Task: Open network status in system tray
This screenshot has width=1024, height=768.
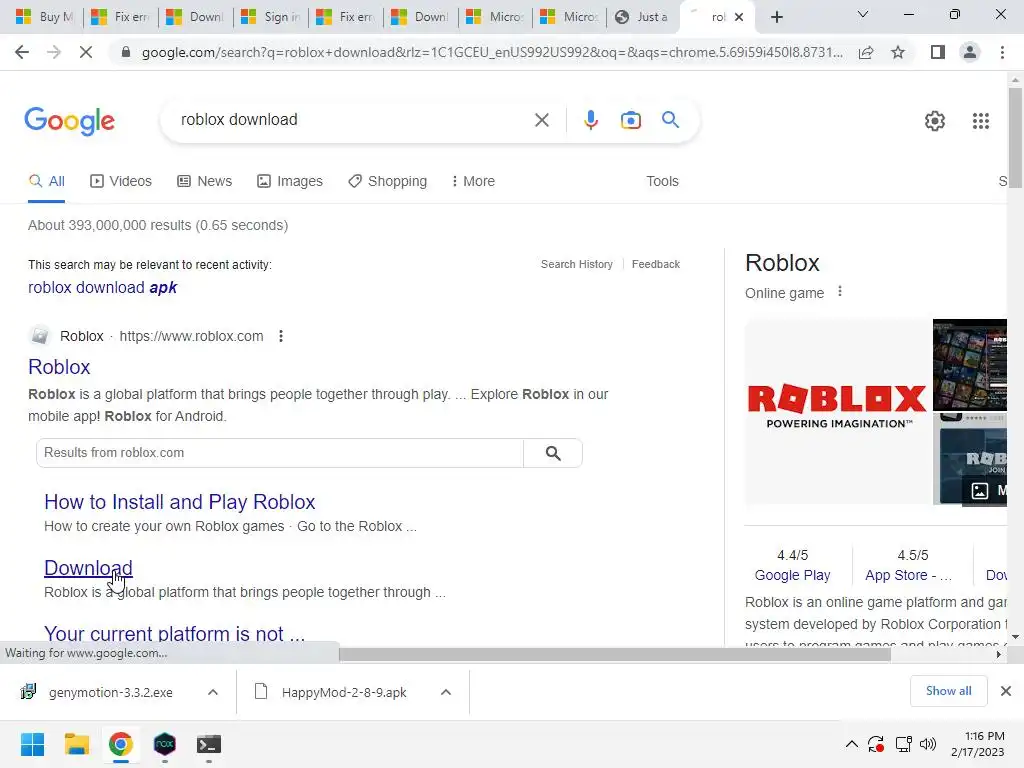Action: click(903, 744)
